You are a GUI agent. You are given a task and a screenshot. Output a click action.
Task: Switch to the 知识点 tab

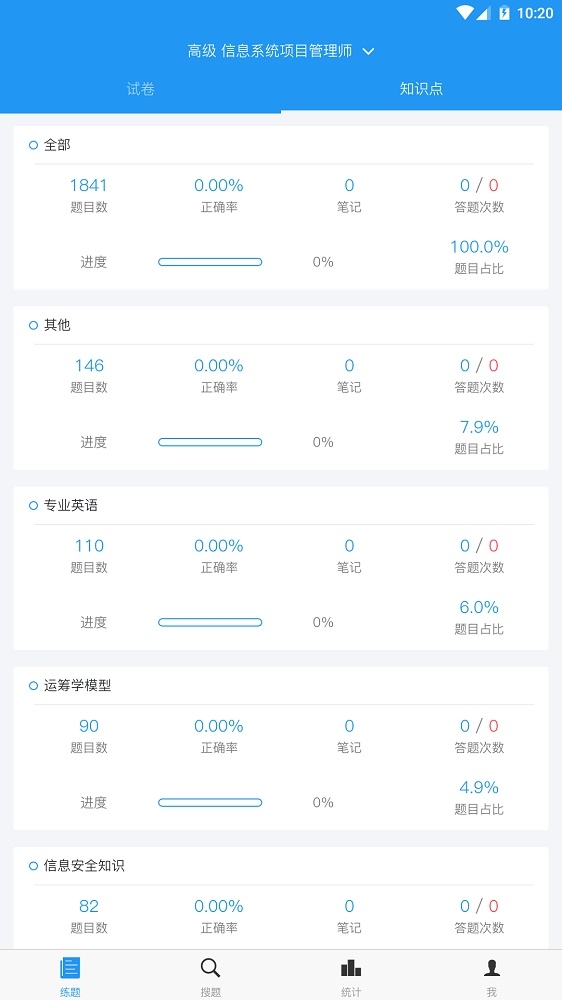(x=421, y=89)
